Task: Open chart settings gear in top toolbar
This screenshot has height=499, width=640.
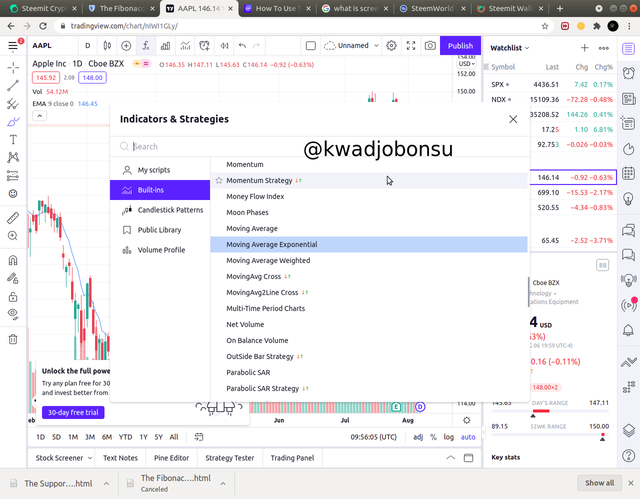Action: tap(391, 46)
